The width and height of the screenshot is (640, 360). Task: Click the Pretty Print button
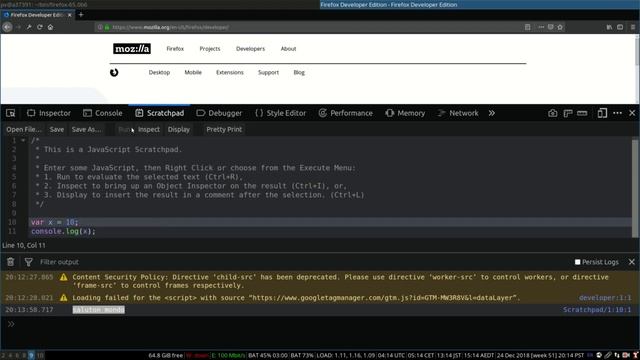224,129
